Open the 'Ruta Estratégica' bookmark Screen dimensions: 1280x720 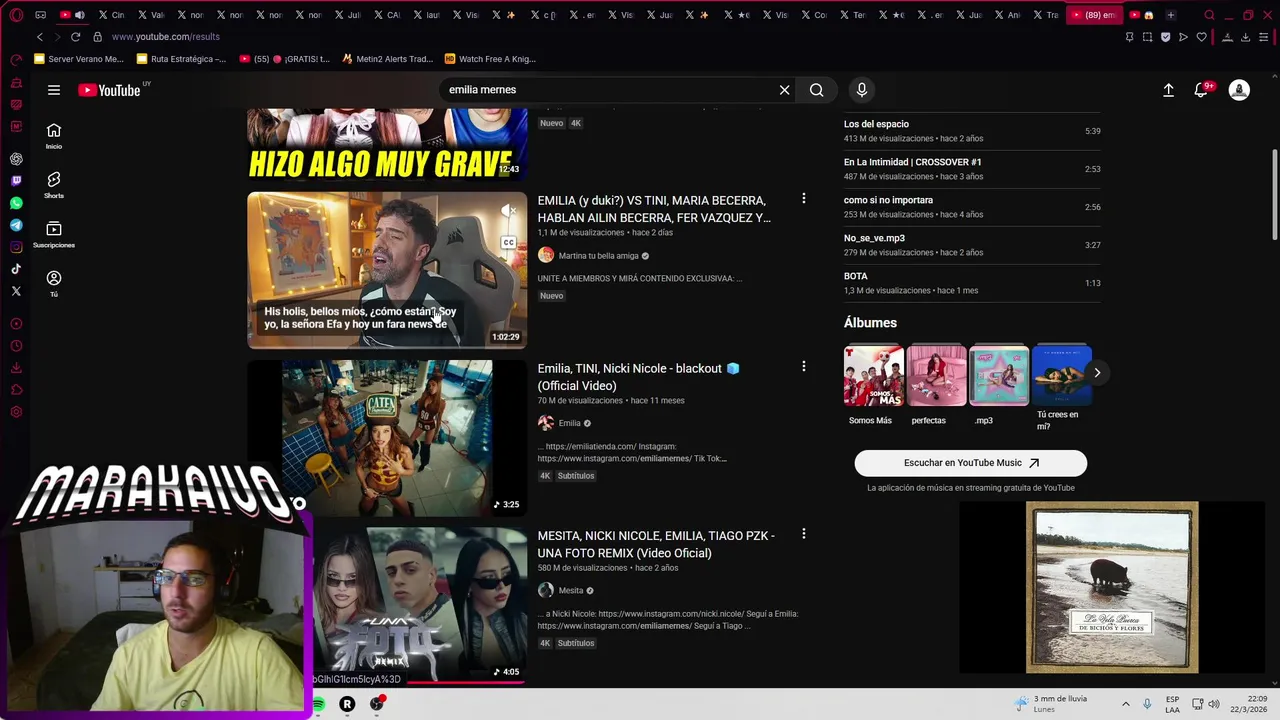[181, 59]
